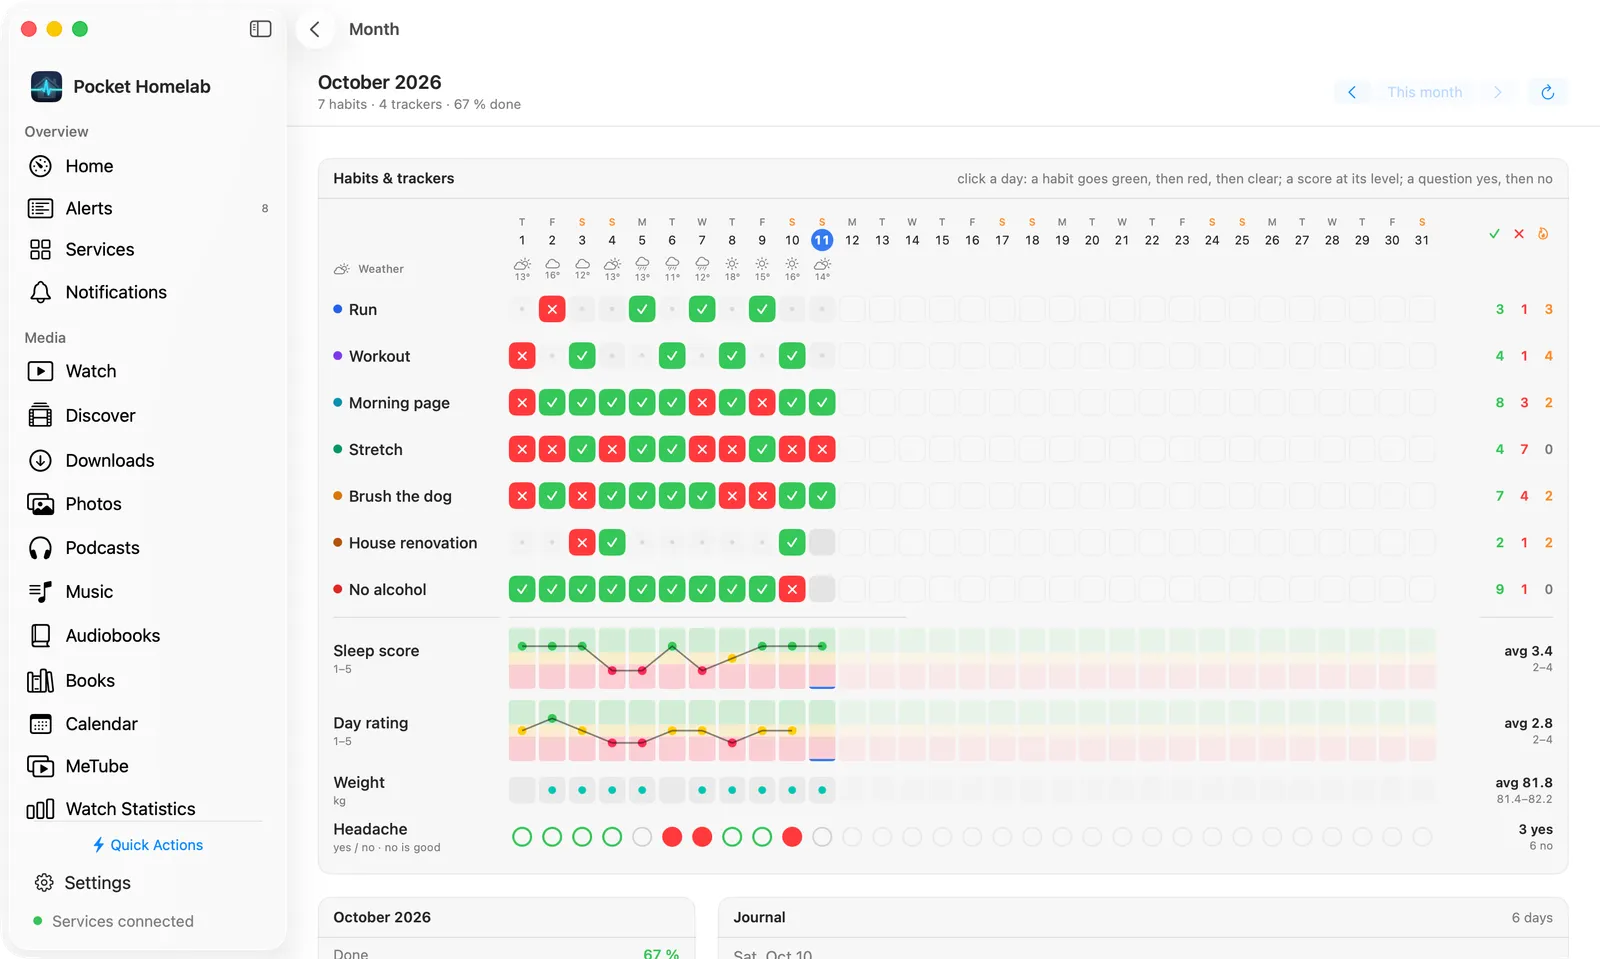This screenshot has width=1600, height=959.
Task: Click the Sleep score cell for day 11
Action: click(822, 658)
